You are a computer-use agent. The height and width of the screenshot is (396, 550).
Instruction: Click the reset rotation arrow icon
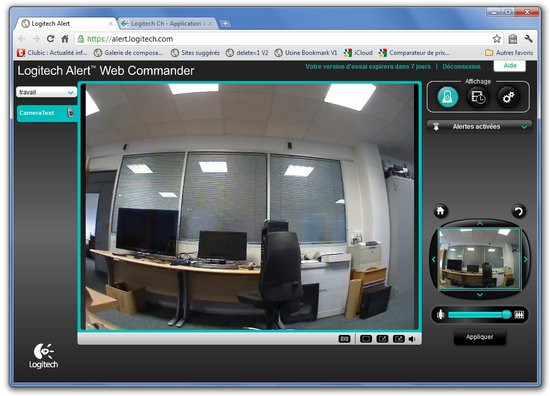(x=518, y=211)
